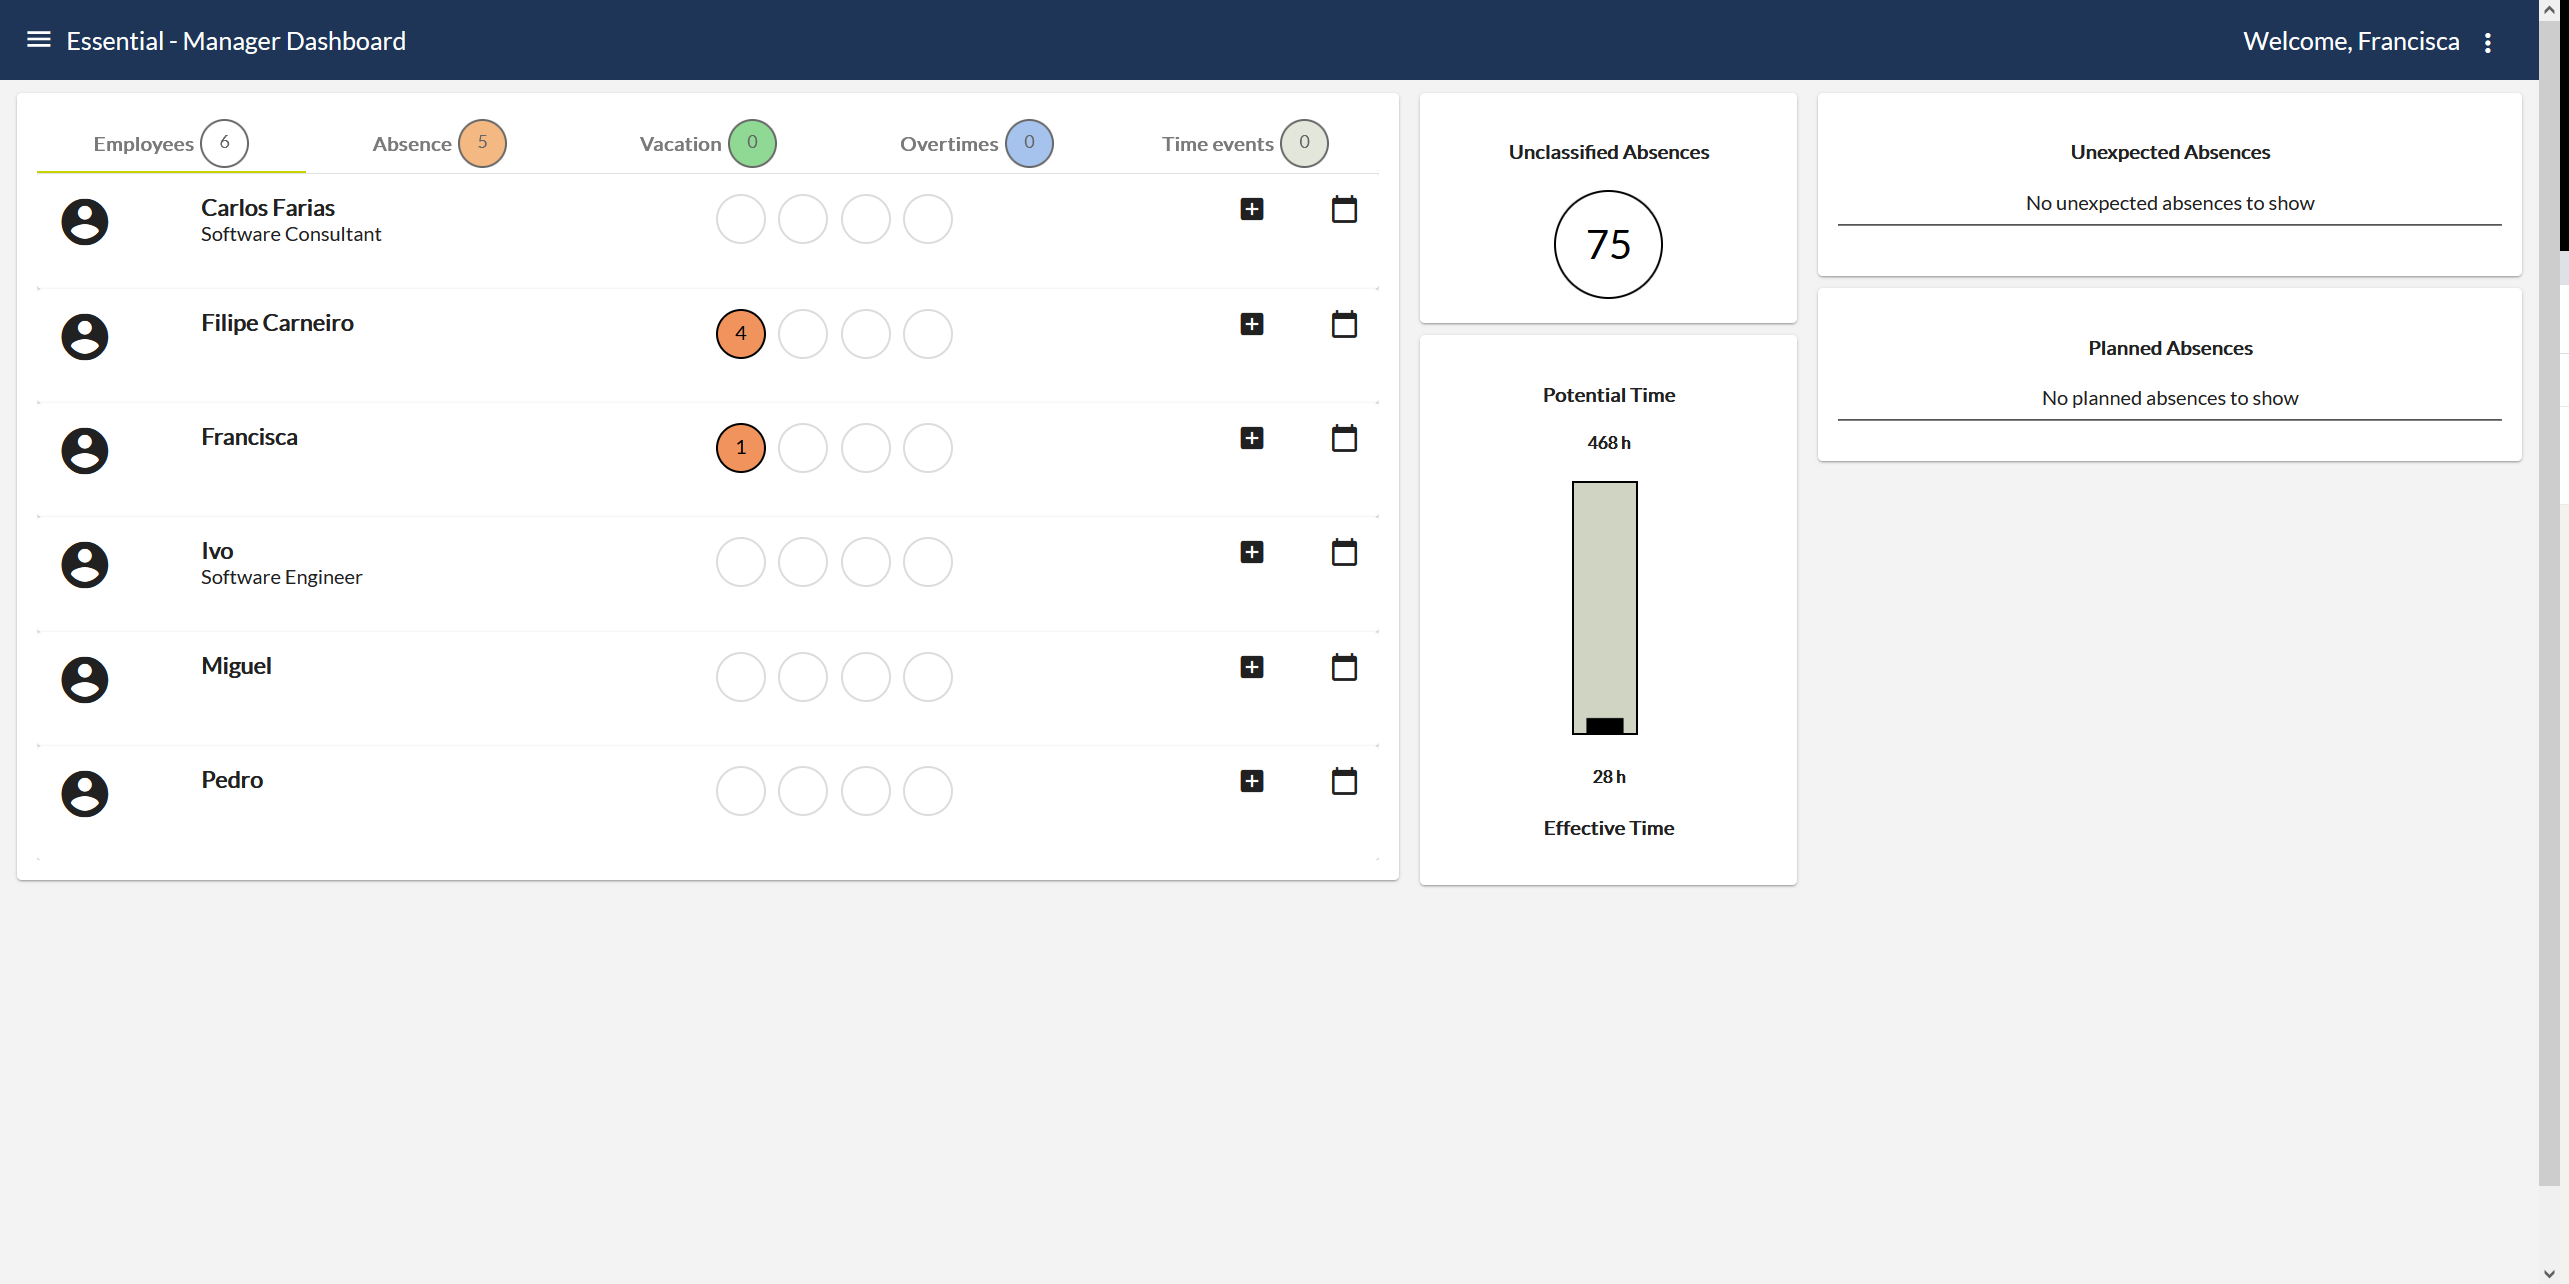Screen dimensions: 2569x1284
Task: Click the page scrollbar down arrow
Action: 2549,1273
